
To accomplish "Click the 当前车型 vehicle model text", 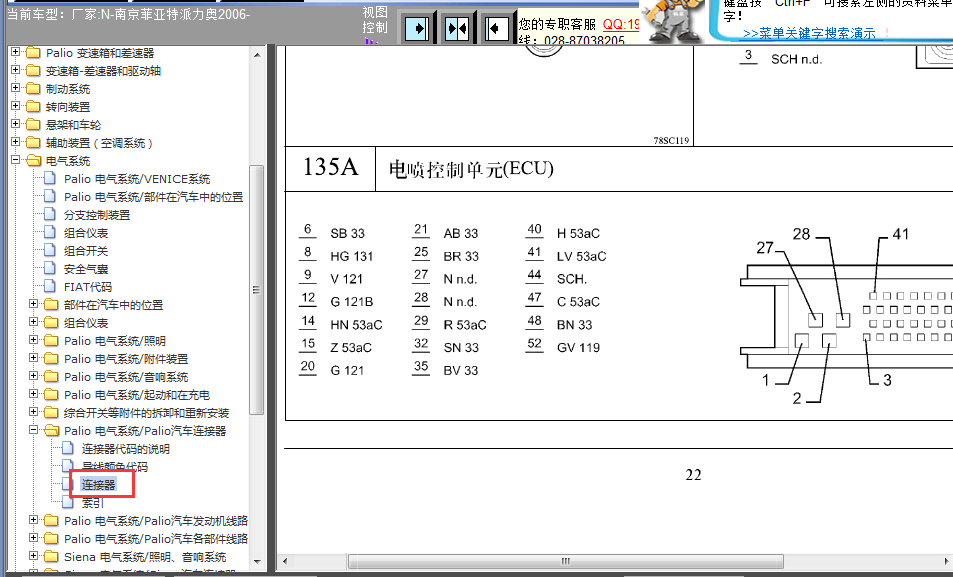I will [x=128, y=14].
